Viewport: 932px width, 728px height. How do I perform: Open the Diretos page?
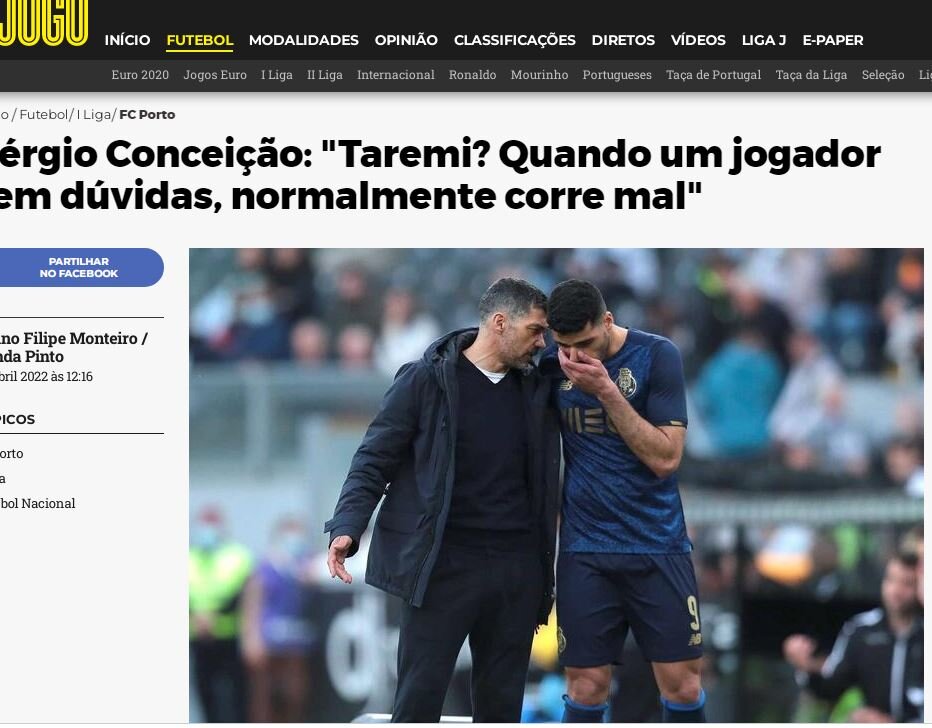(x=623, y=40)
